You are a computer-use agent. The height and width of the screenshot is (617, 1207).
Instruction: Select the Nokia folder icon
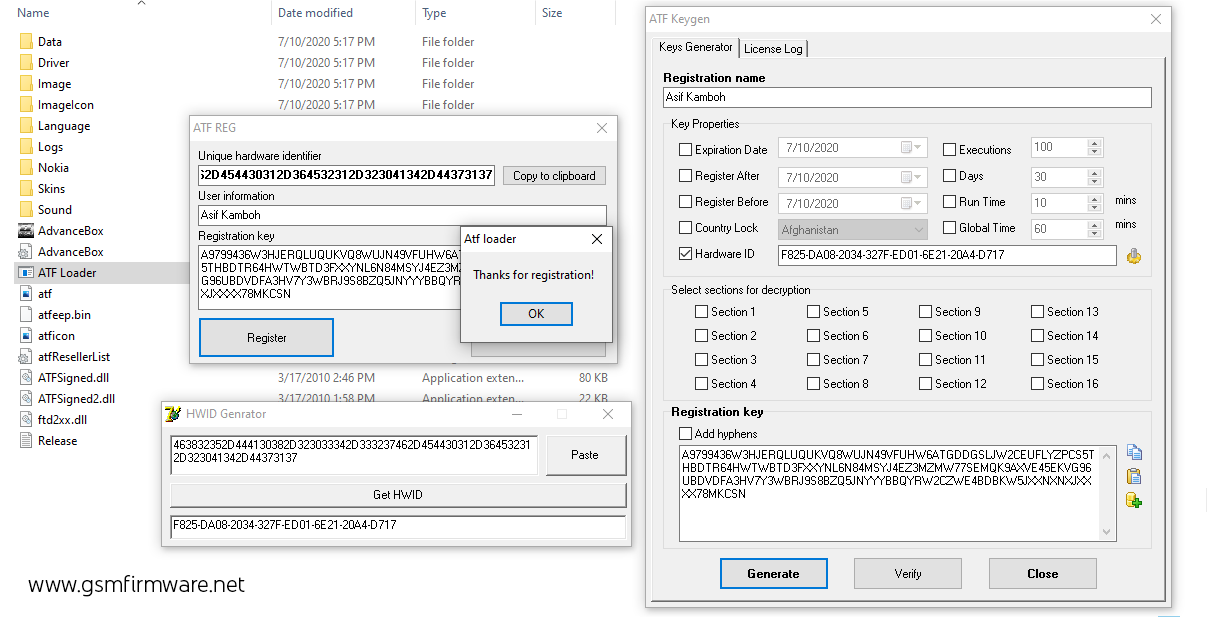(x=26, y=168)
